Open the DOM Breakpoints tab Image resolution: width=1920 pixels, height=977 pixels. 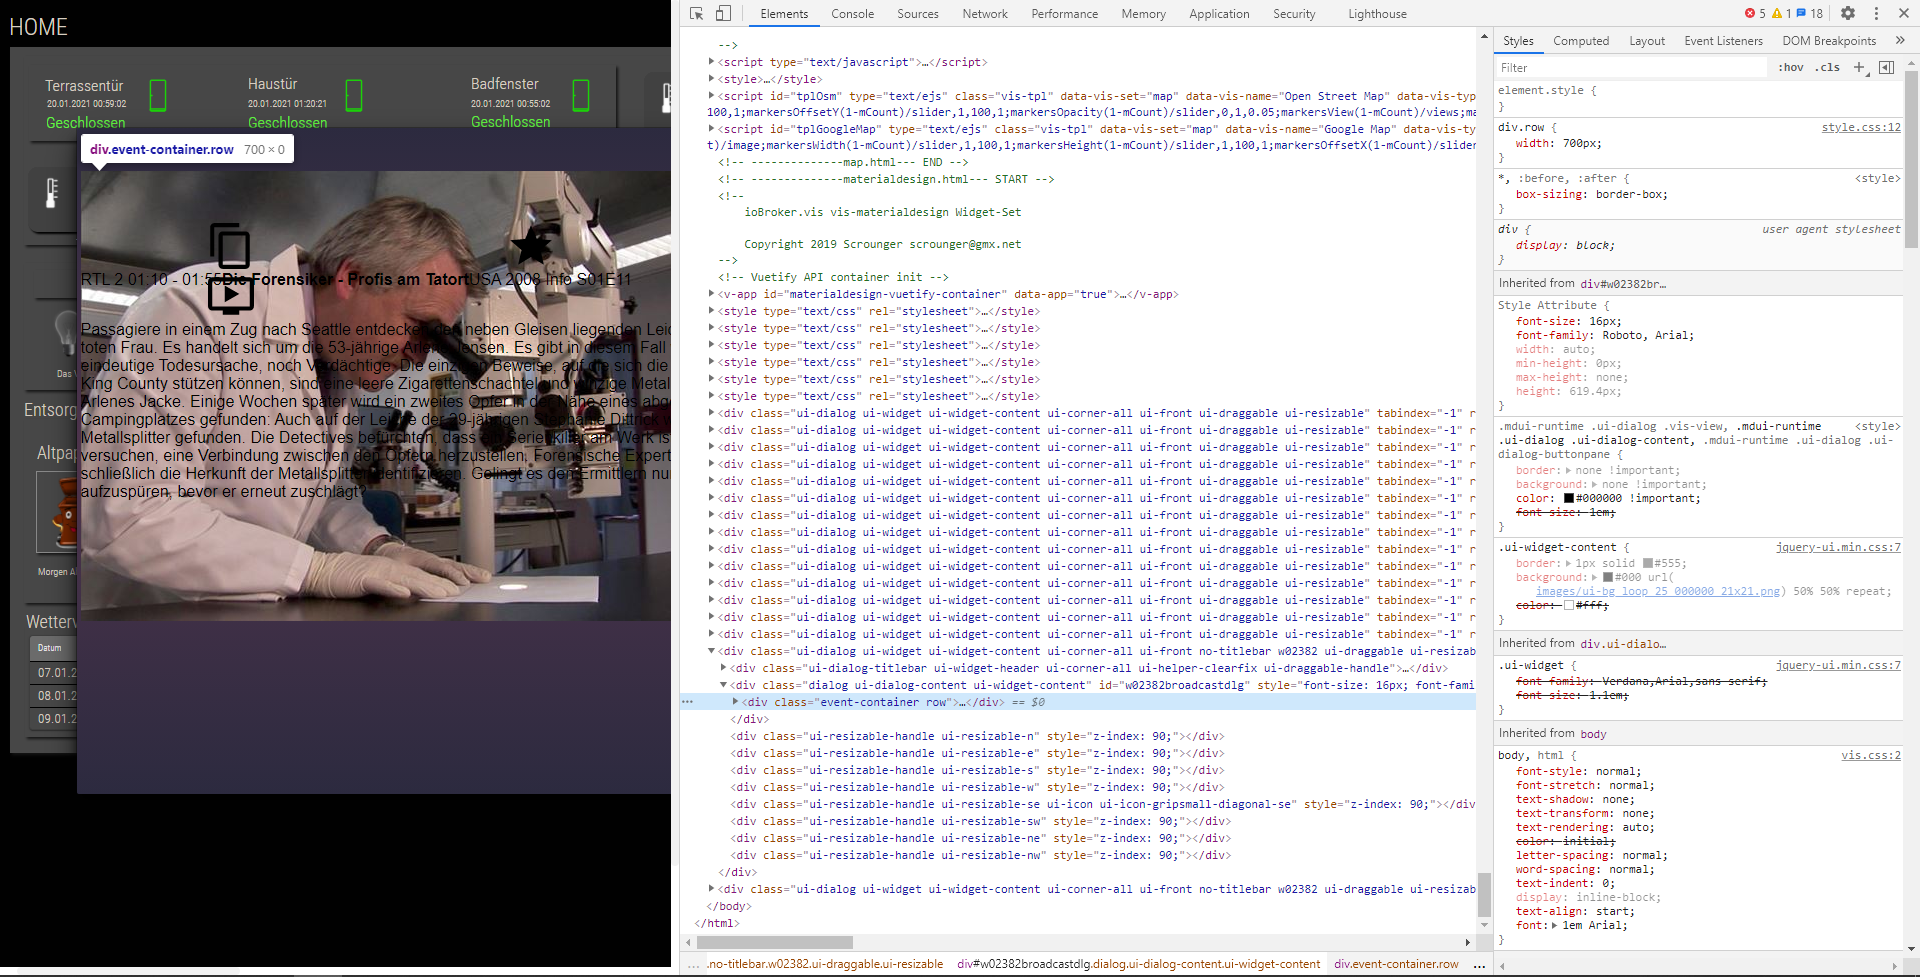pyautogui.click(x=1829, y=41)
